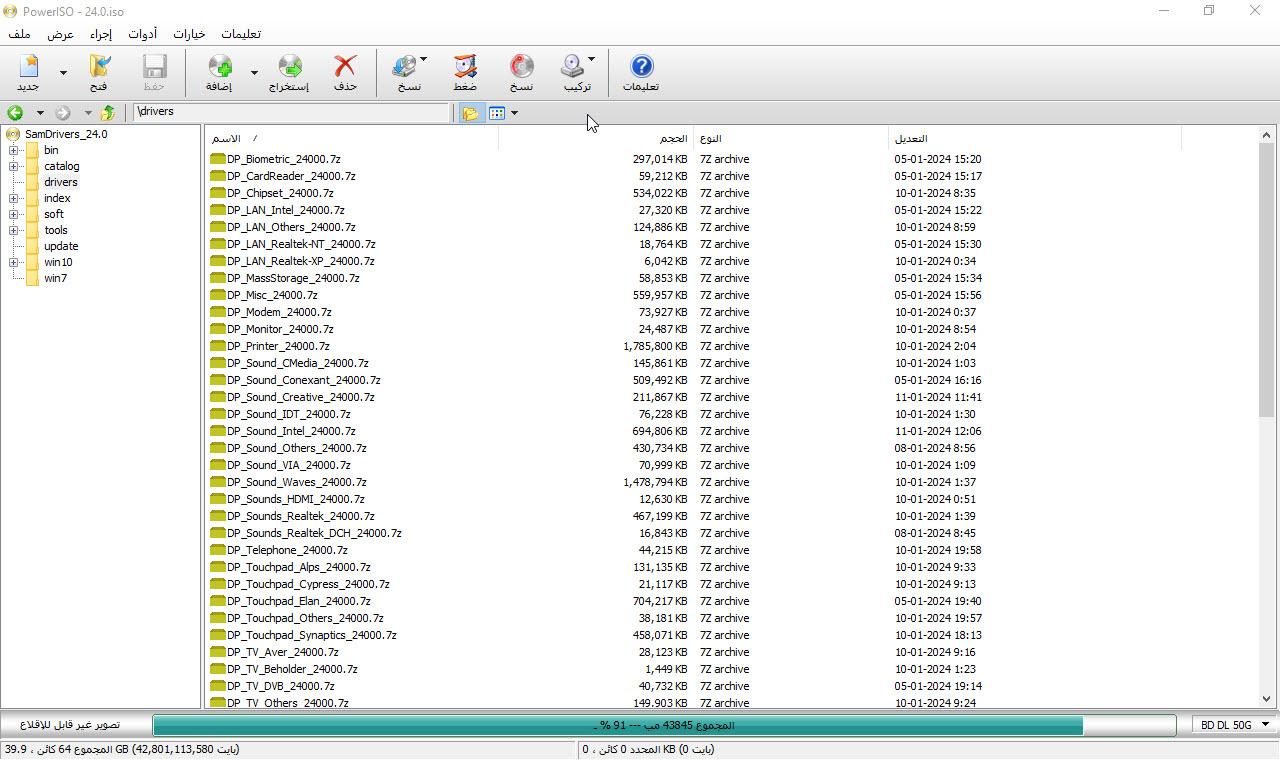Image resolution: width=1280 pixels, height=760 pixels.
Task: Open the File (ملف) menu
Action: (19, 34)
